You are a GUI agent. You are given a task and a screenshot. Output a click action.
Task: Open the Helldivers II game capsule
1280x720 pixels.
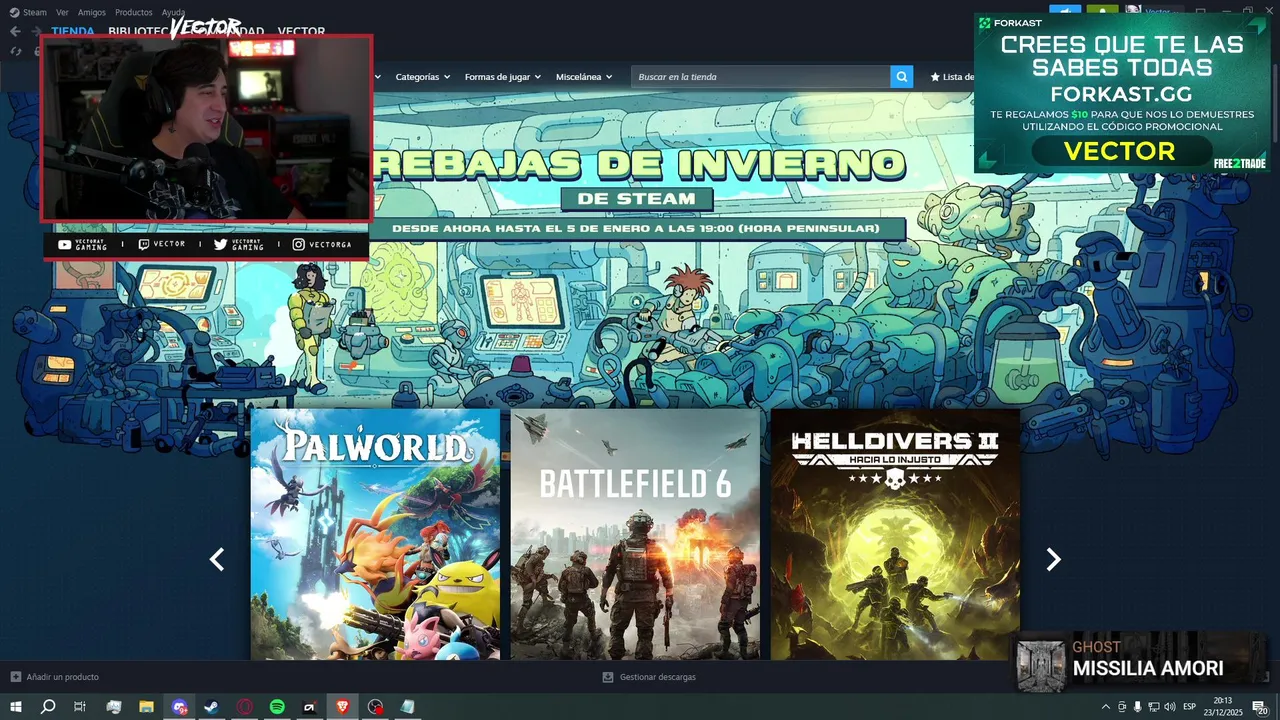coord(895,534)
